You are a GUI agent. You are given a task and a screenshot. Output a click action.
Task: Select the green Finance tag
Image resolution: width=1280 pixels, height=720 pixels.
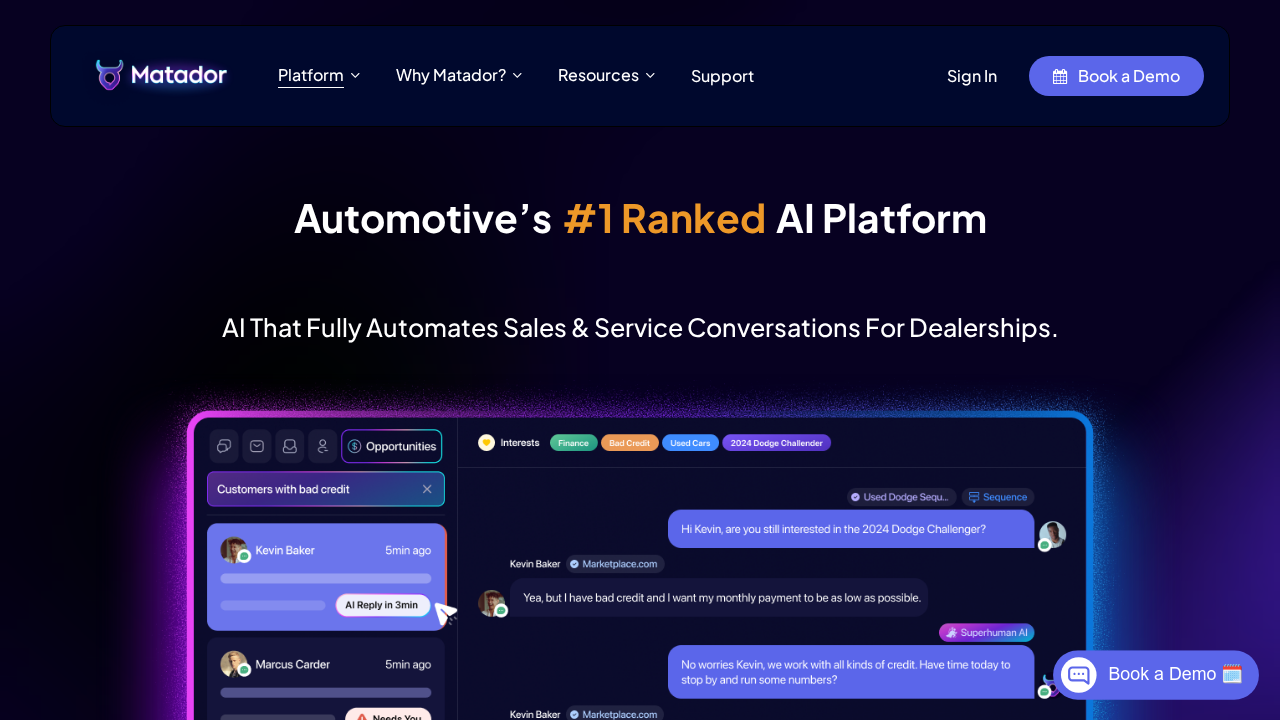point(573,443)
